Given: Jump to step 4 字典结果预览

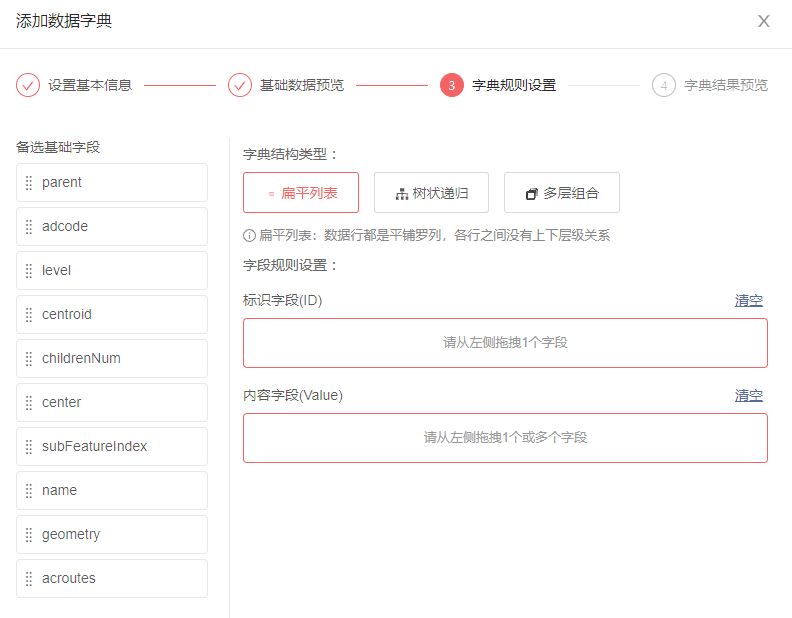Looking at the screenshot, I should point(664,85).
